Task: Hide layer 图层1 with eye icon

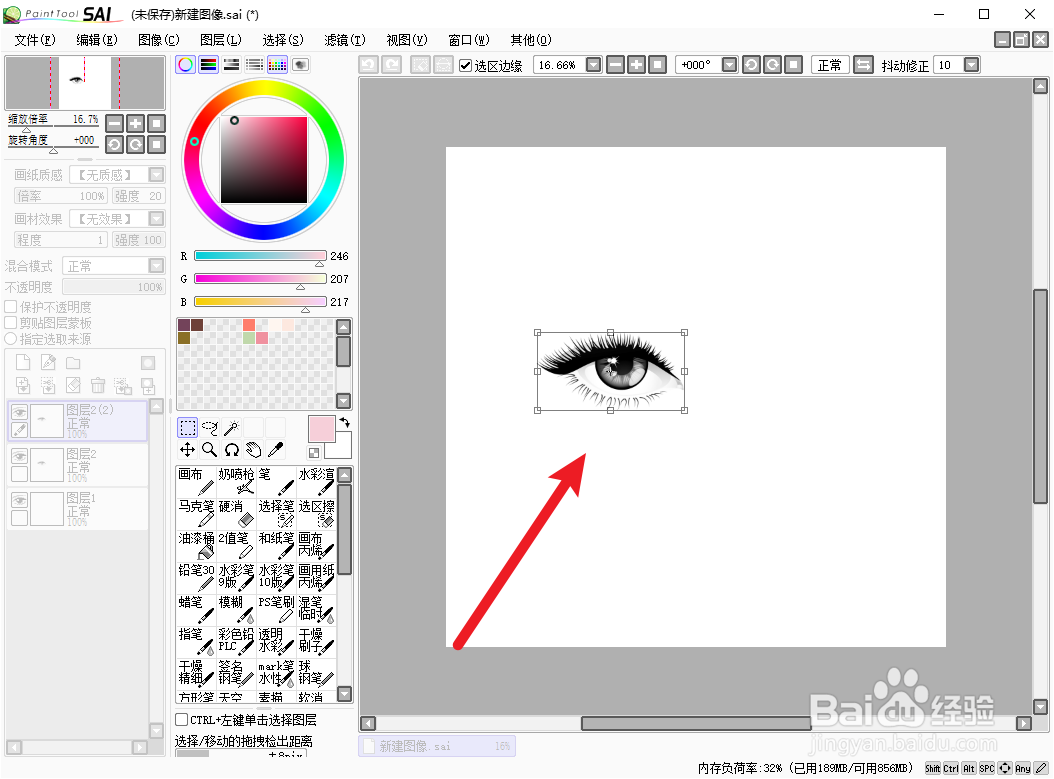Action: (x=19, y=501)
